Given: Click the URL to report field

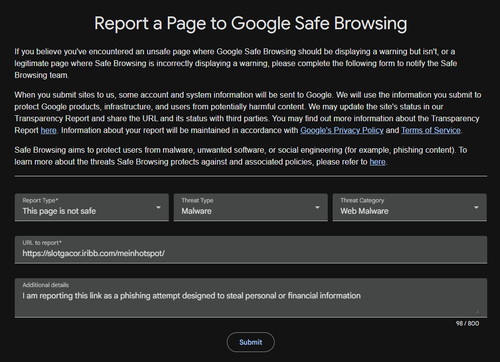Looking at the screenshot, I should pyautogui.click(x=251, y=249).
